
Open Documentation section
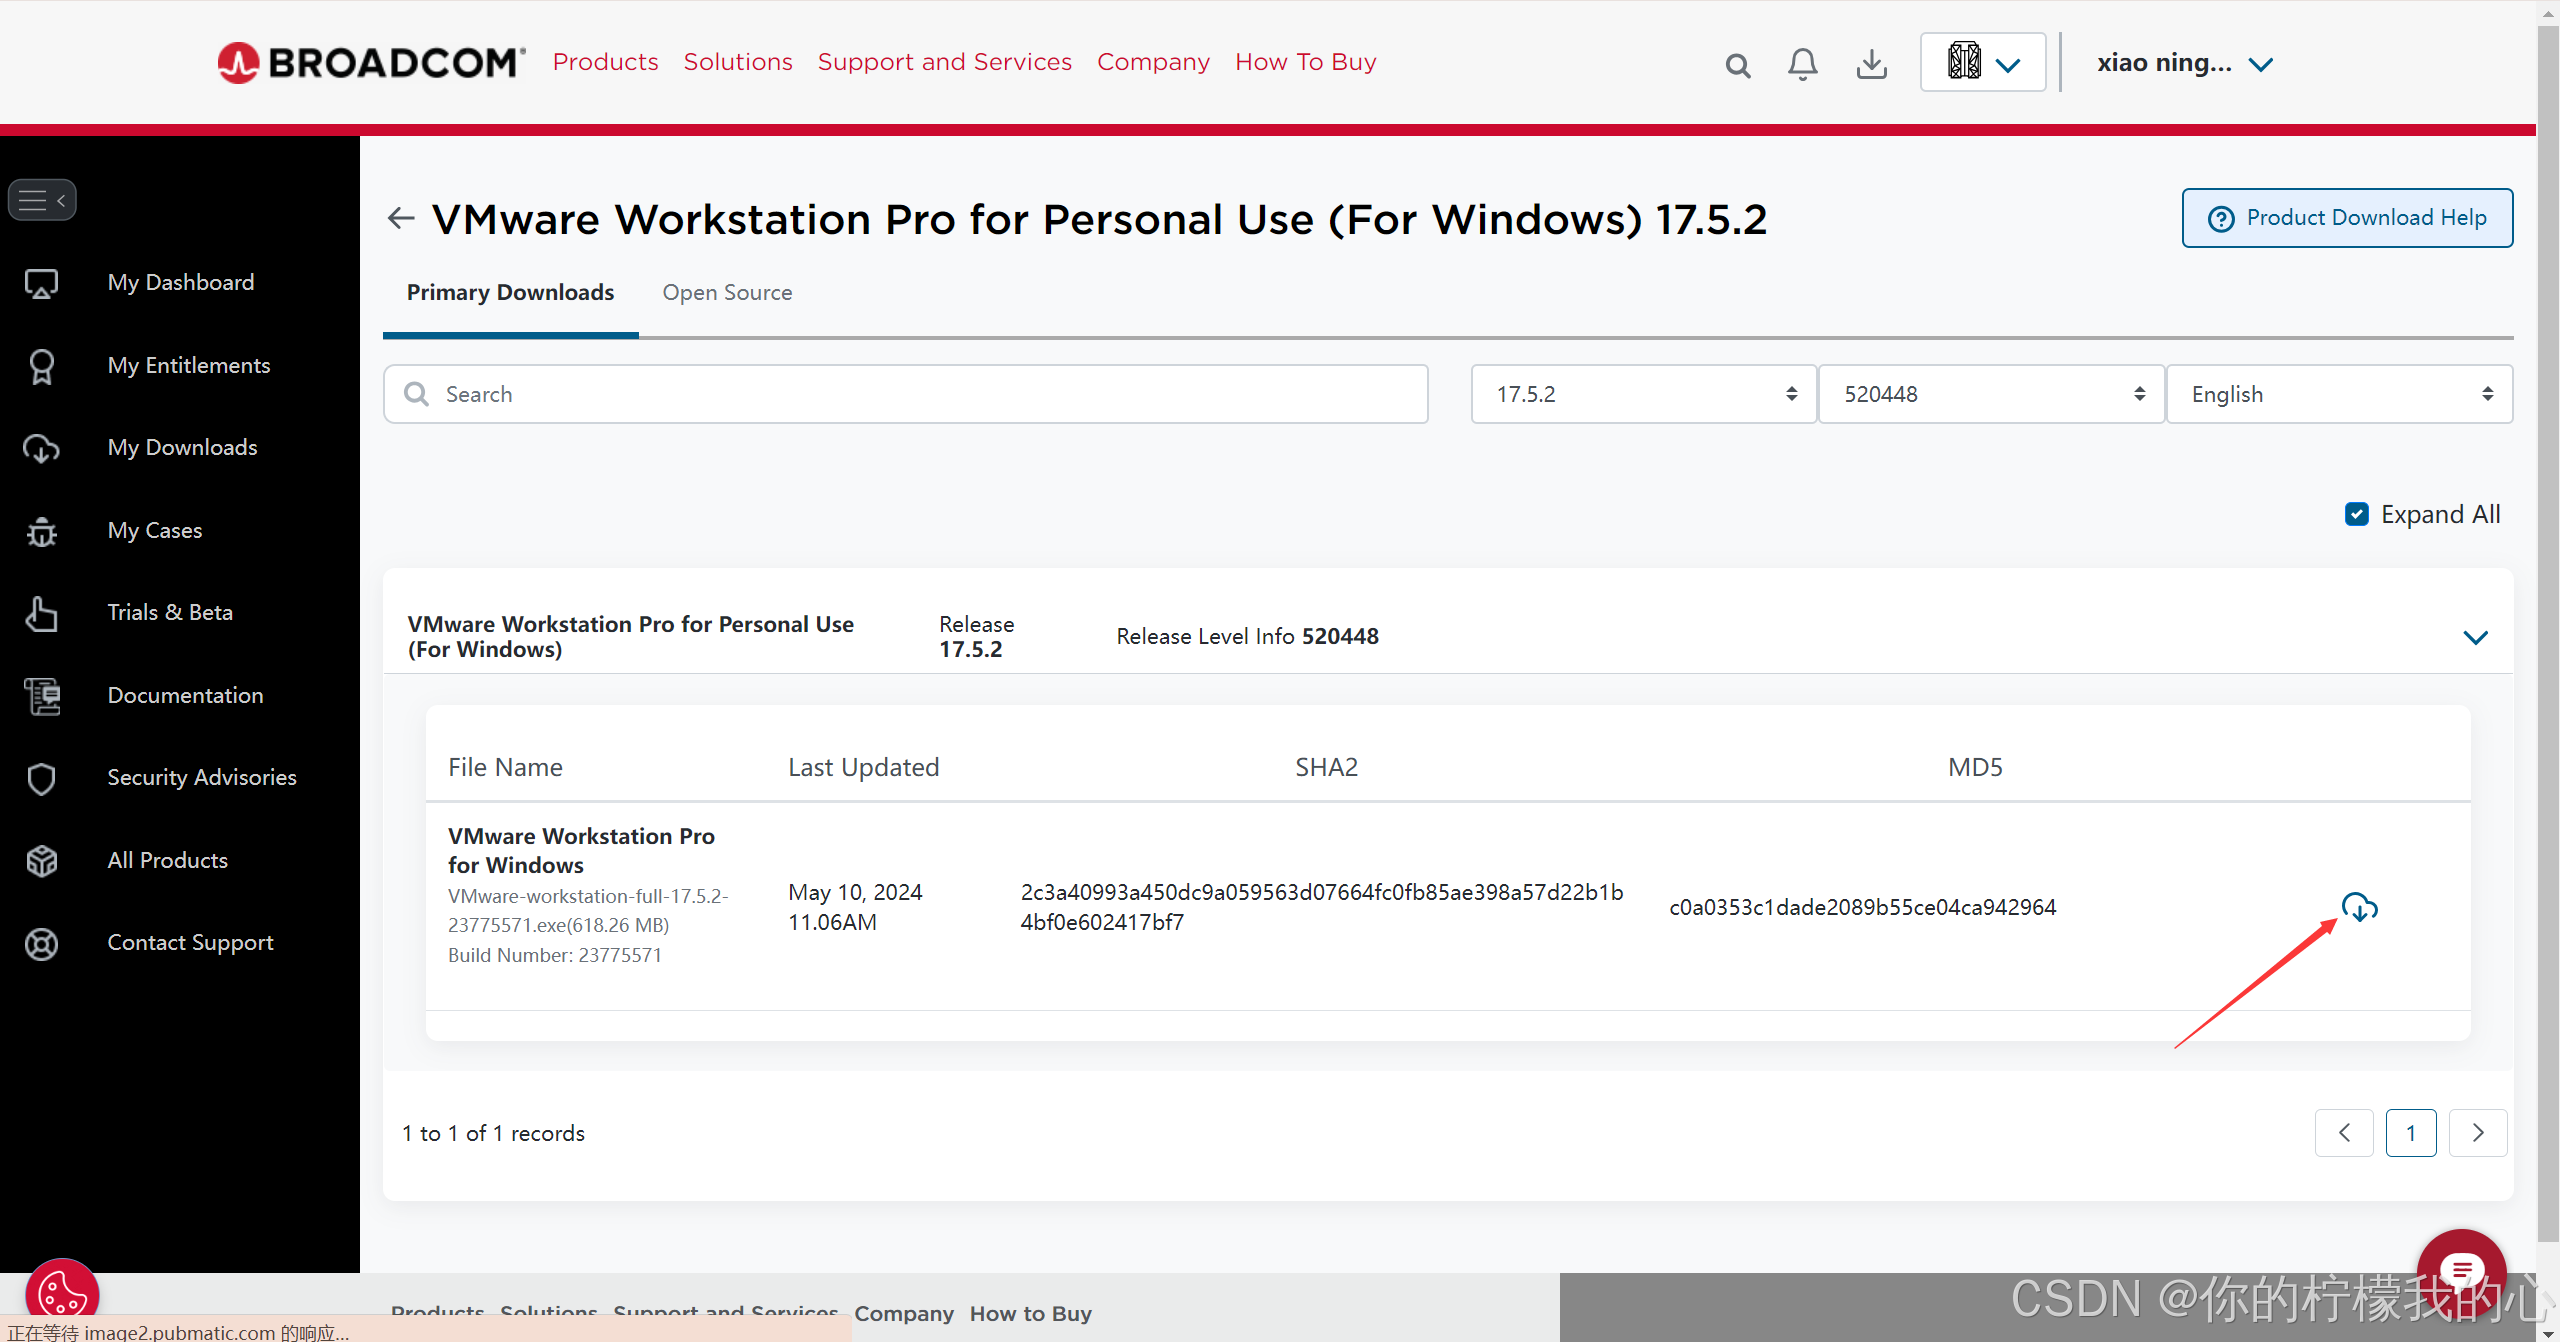186,696
